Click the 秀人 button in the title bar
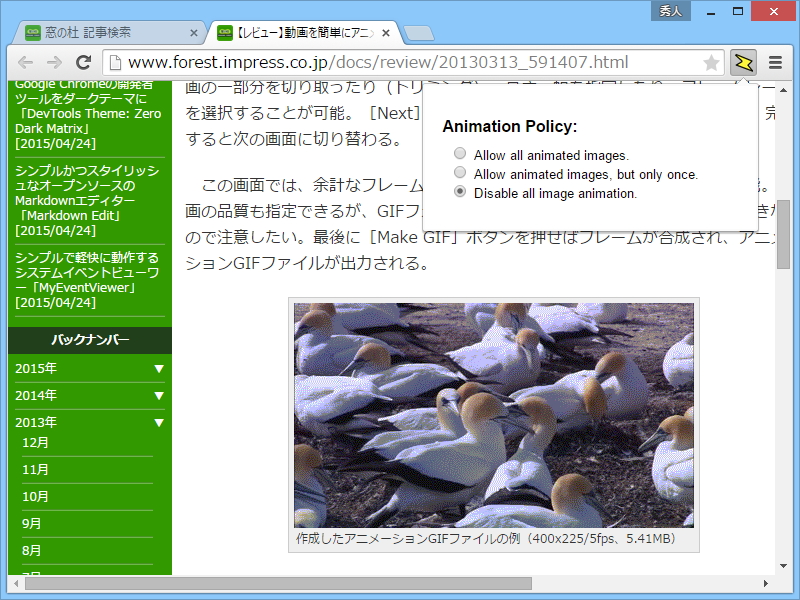This screenshot has width=800, height=600. (670, 11)
